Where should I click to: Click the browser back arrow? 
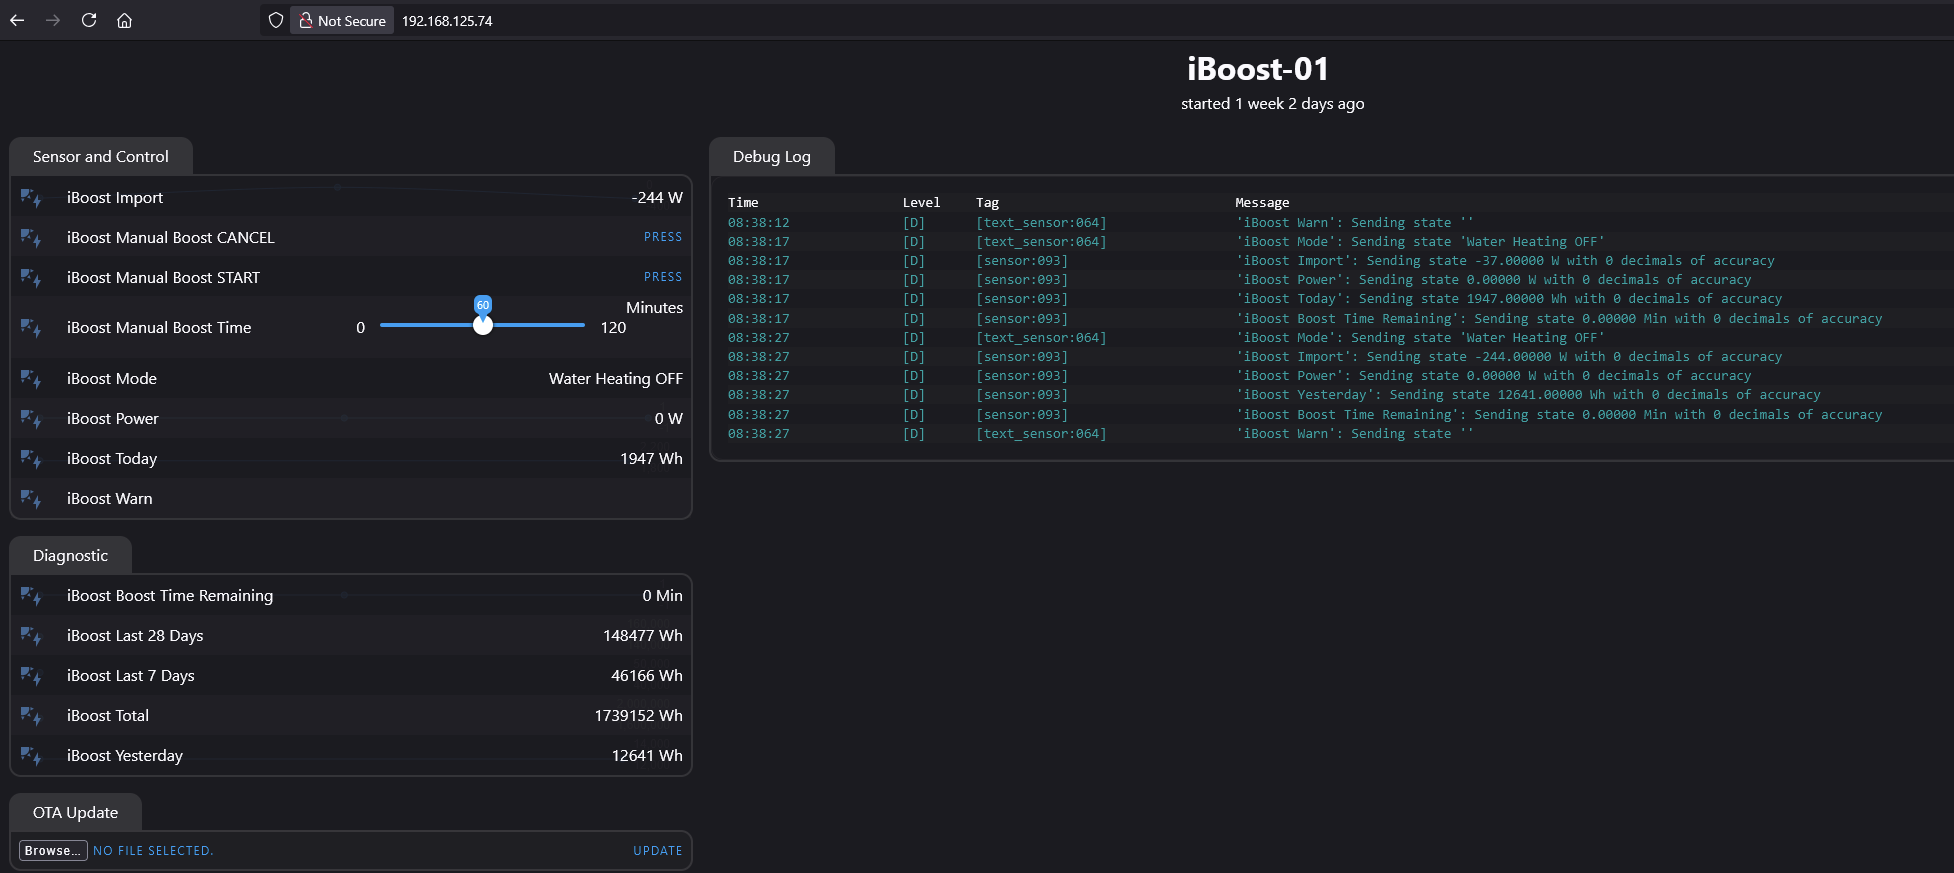17,20
